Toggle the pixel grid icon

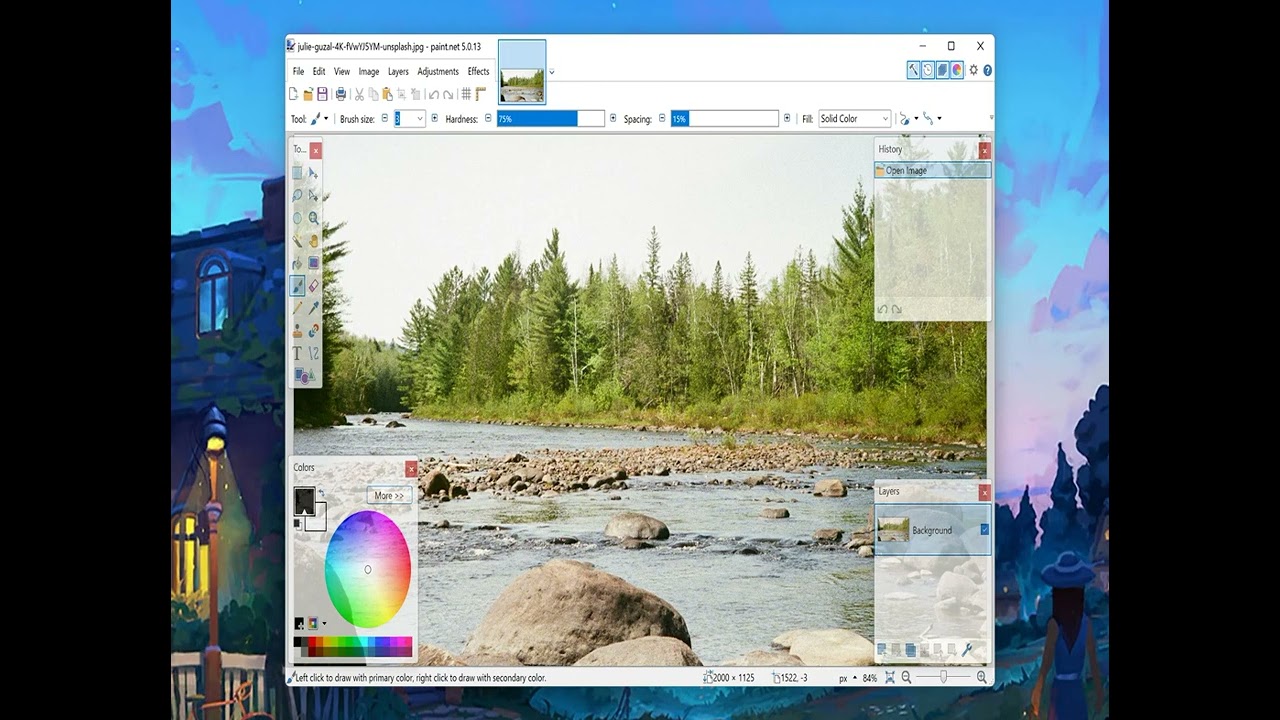pyautogui.click(x=466, y=94)
